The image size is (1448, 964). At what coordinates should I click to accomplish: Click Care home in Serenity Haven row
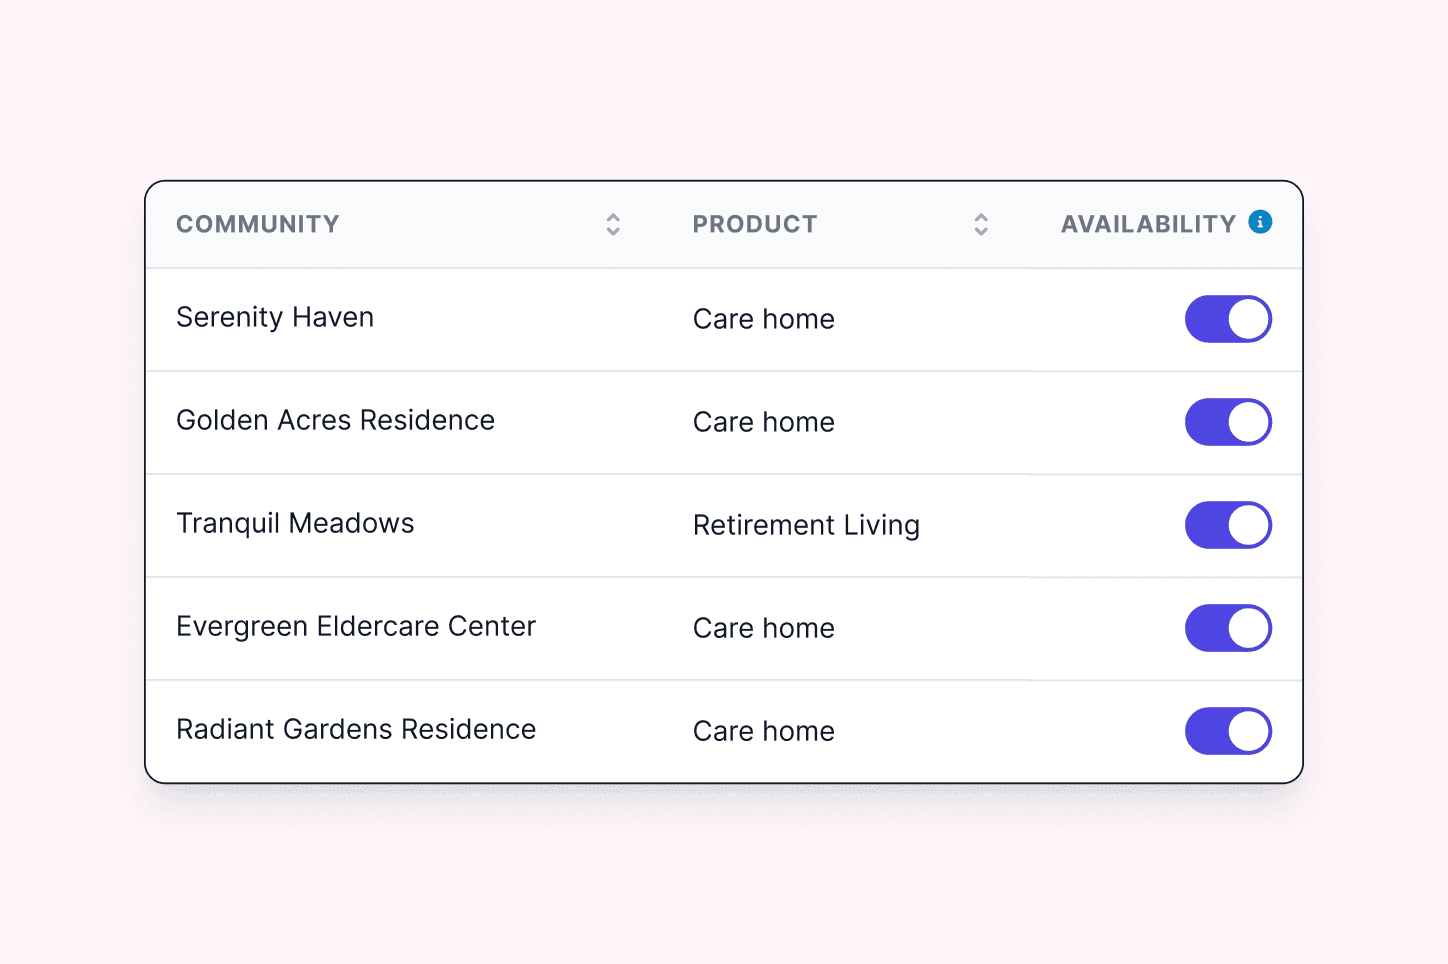(x=764, y=320)
